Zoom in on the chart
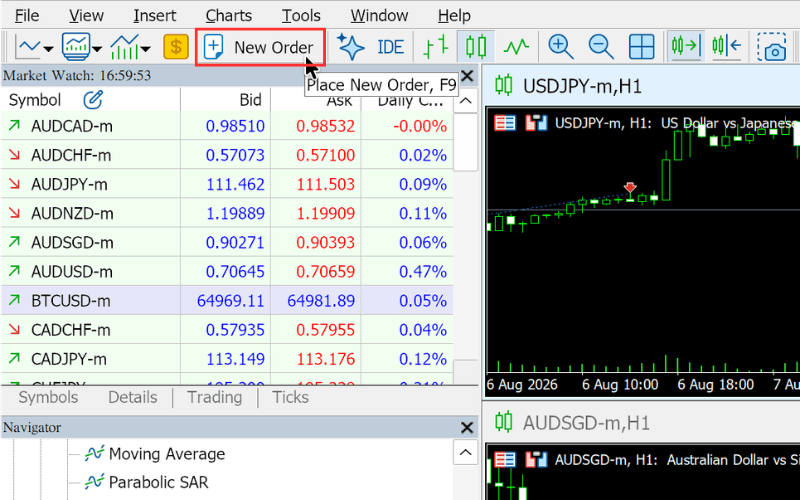Image resolution: width=800 pixels, height=500 pixels. (x=560, y=47)
